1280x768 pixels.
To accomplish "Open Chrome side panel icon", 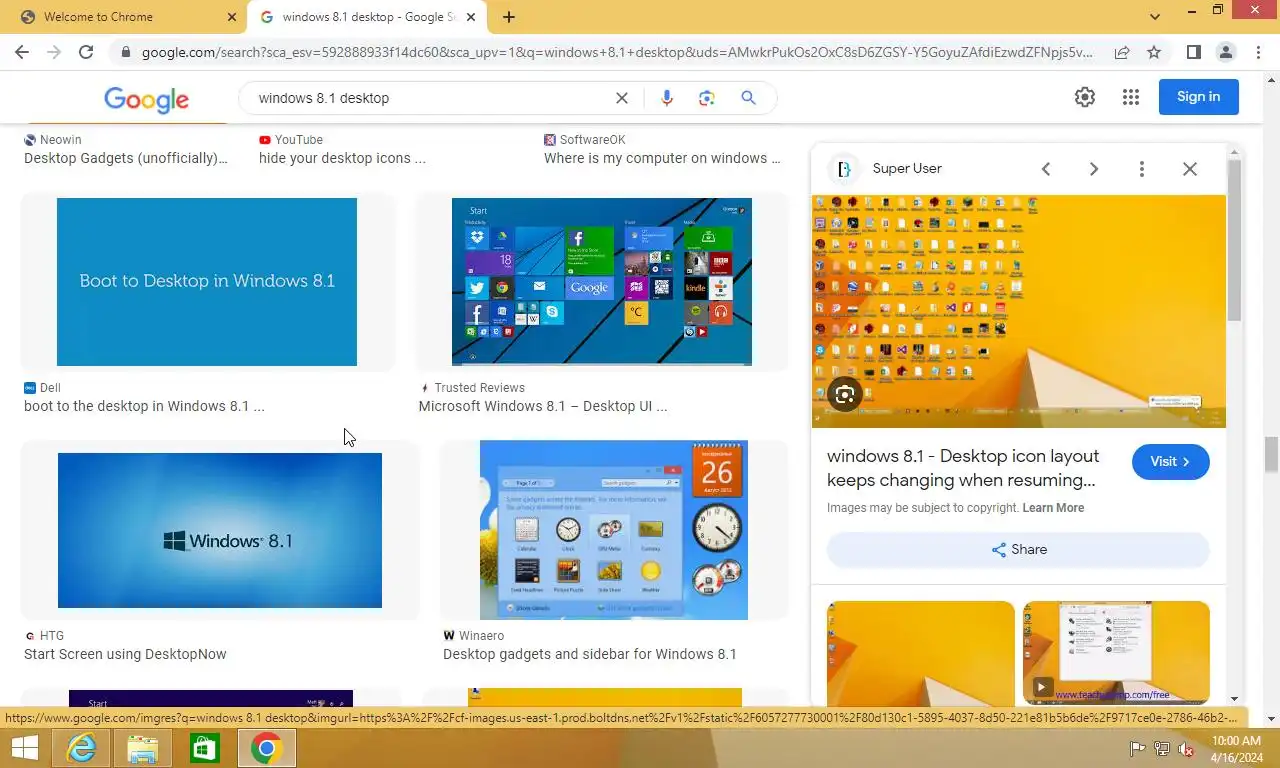I will pyautogui.click(x=1193, y=52).
